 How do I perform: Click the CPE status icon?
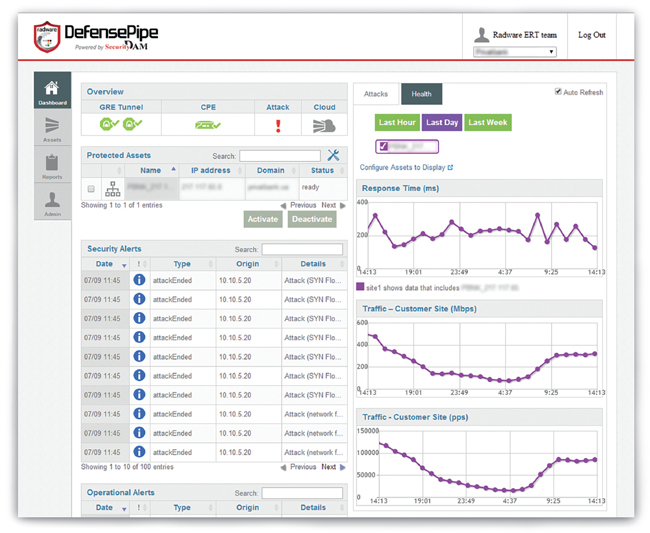coord(208,124)
